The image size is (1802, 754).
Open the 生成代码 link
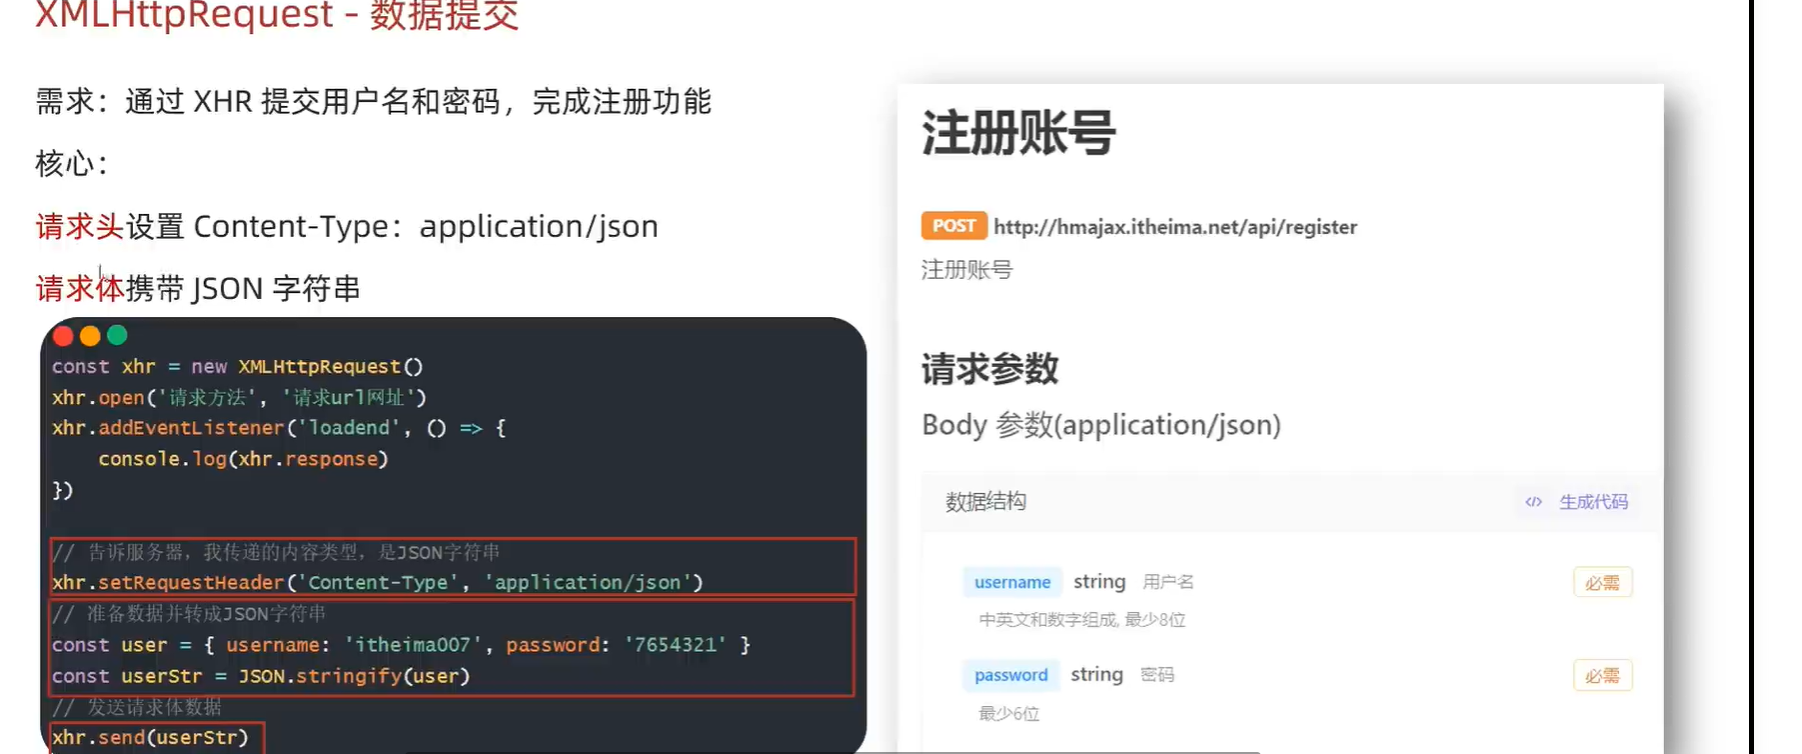[1593, 502]
